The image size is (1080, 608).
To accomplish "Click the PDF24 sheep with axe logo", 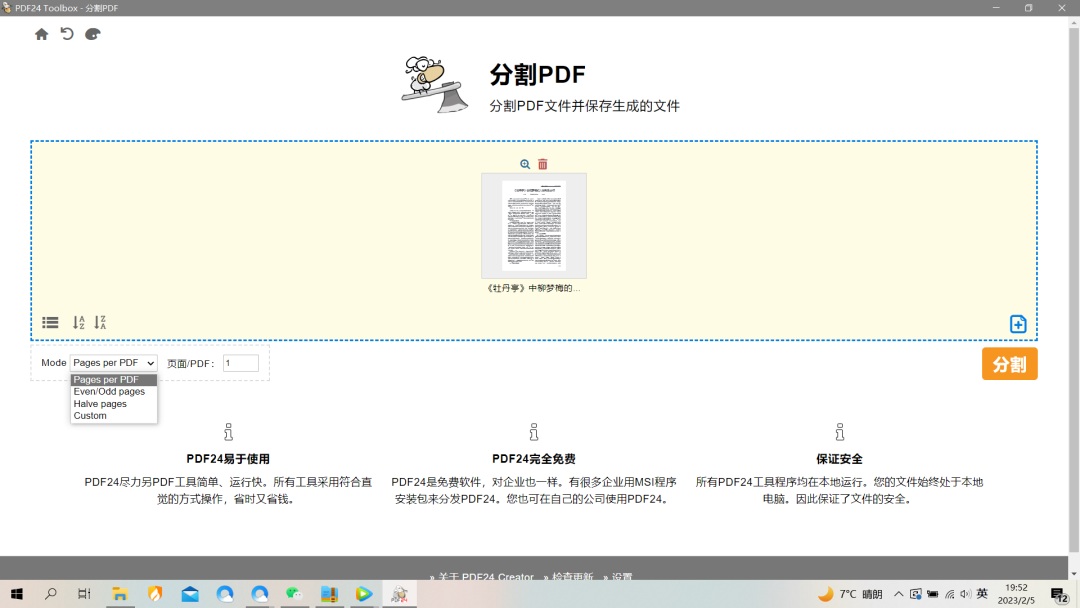I will click(x=435, y=85).
